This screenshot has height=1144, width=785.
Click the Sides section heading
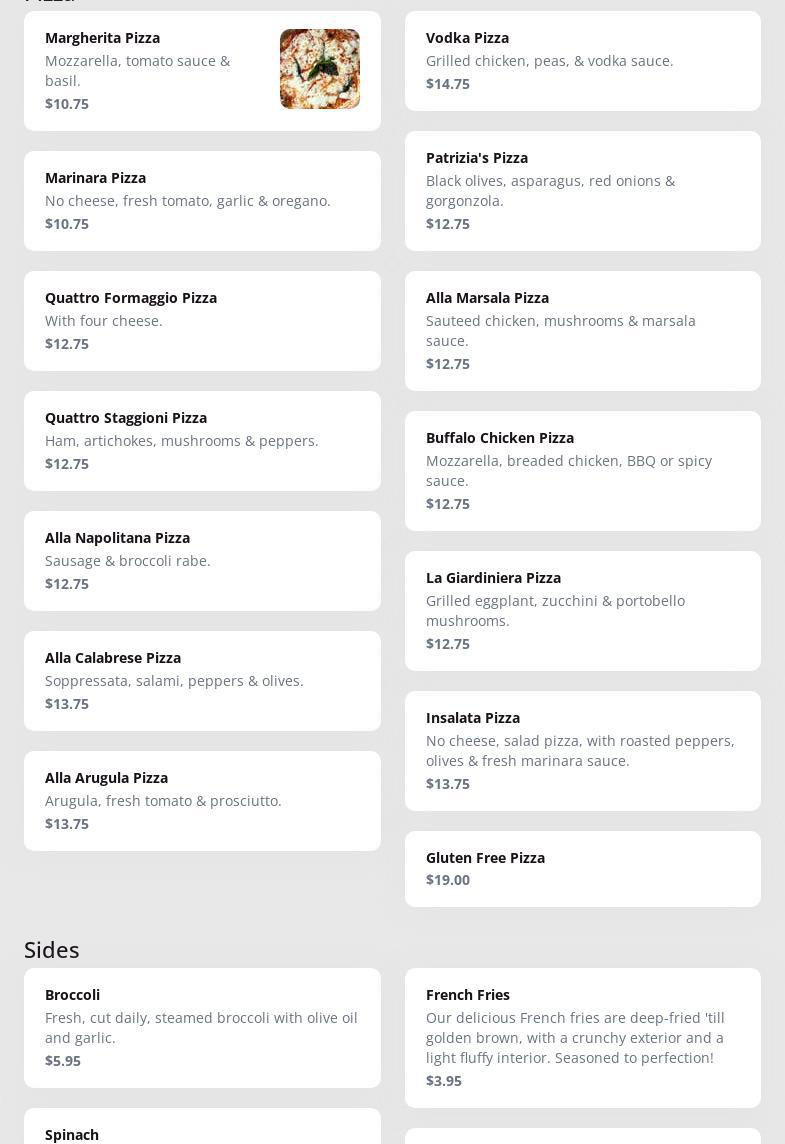(52, 949)
